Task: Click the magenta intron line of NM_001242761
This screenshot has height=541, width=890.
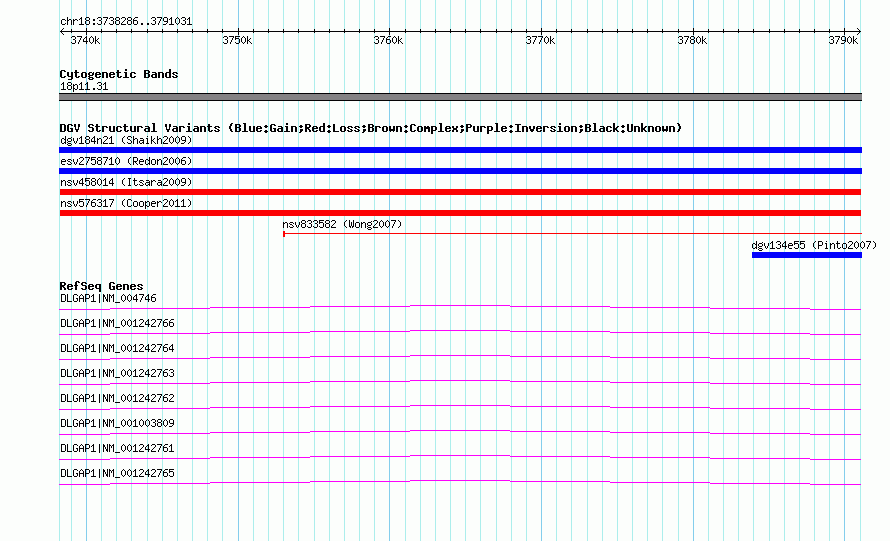Action: 460,456
